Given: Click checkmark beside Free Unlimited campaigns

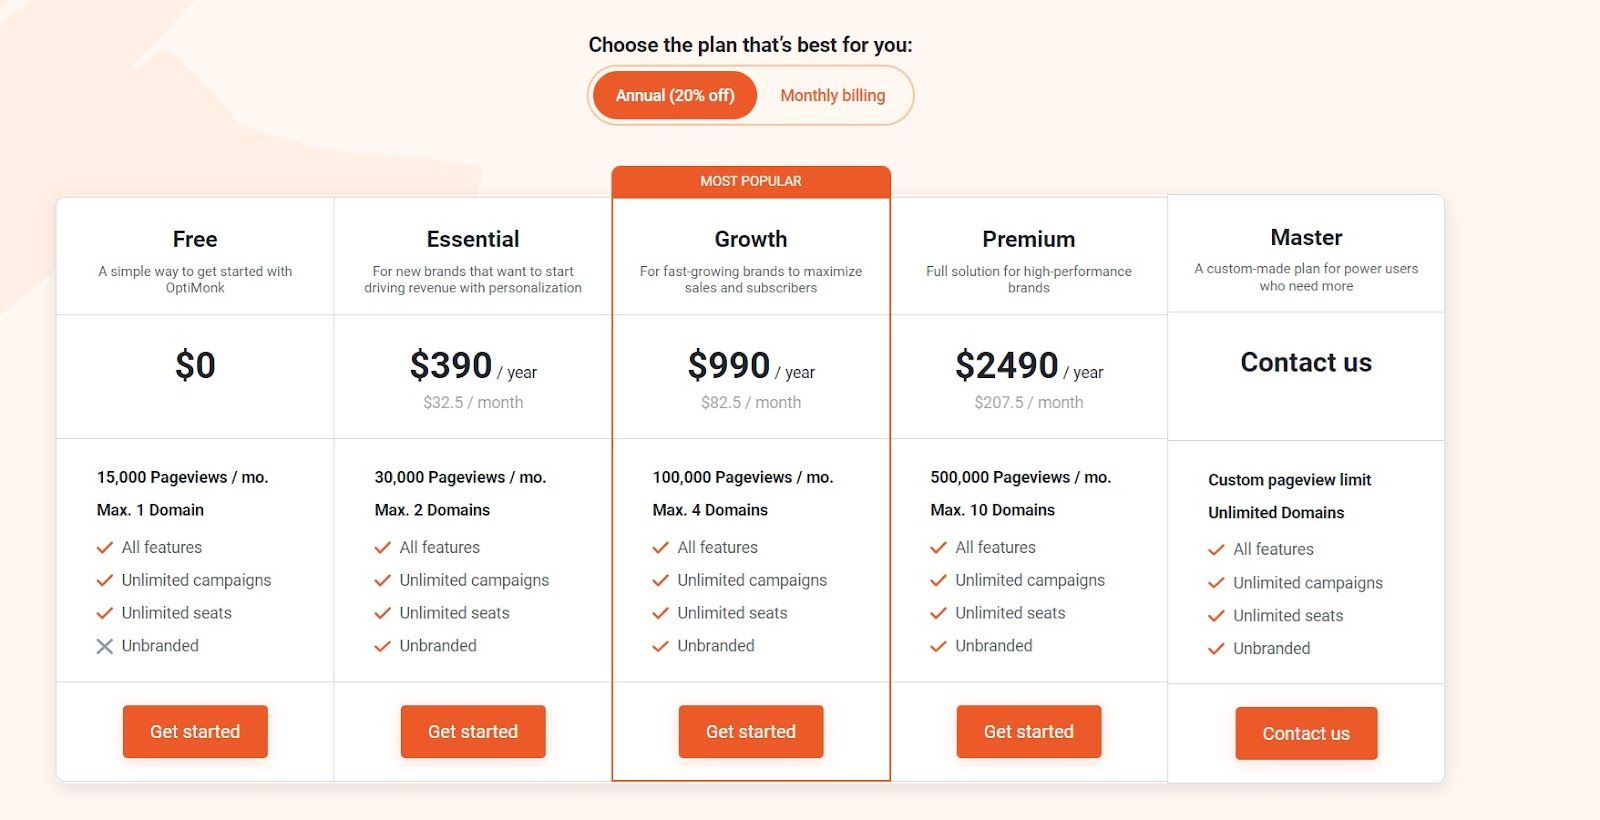Looking at the screenshot, I should (104, 580).
